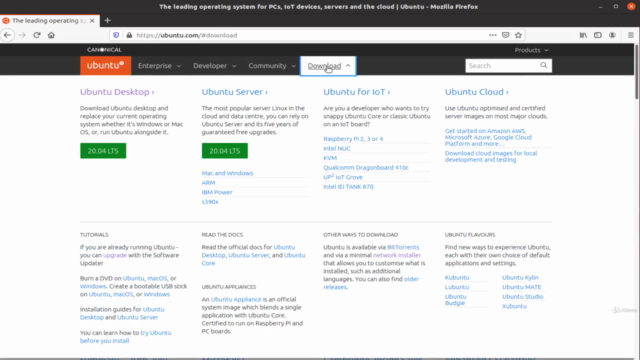Open the KVM link
Image resolution: width=640 pixels, height=360 pixels.
click(x=330, y=158)
